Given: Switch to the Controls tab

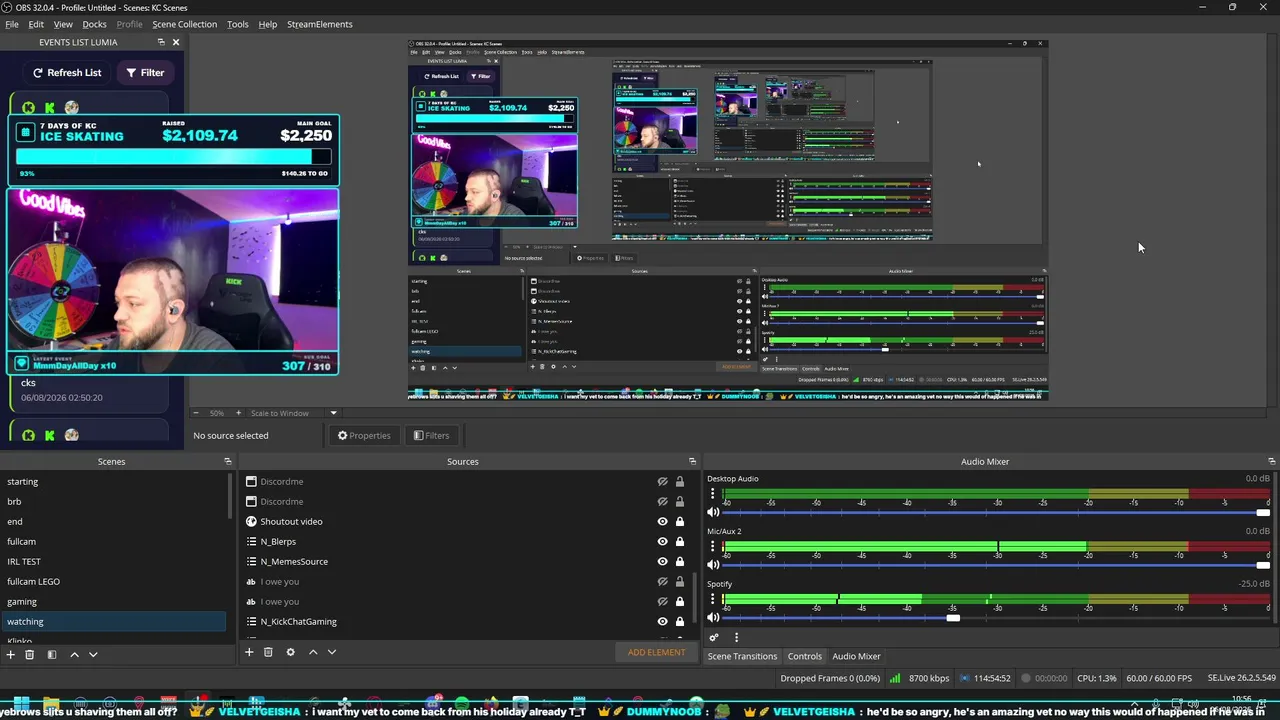Looking at the screenshot, I should pos(805,656).
